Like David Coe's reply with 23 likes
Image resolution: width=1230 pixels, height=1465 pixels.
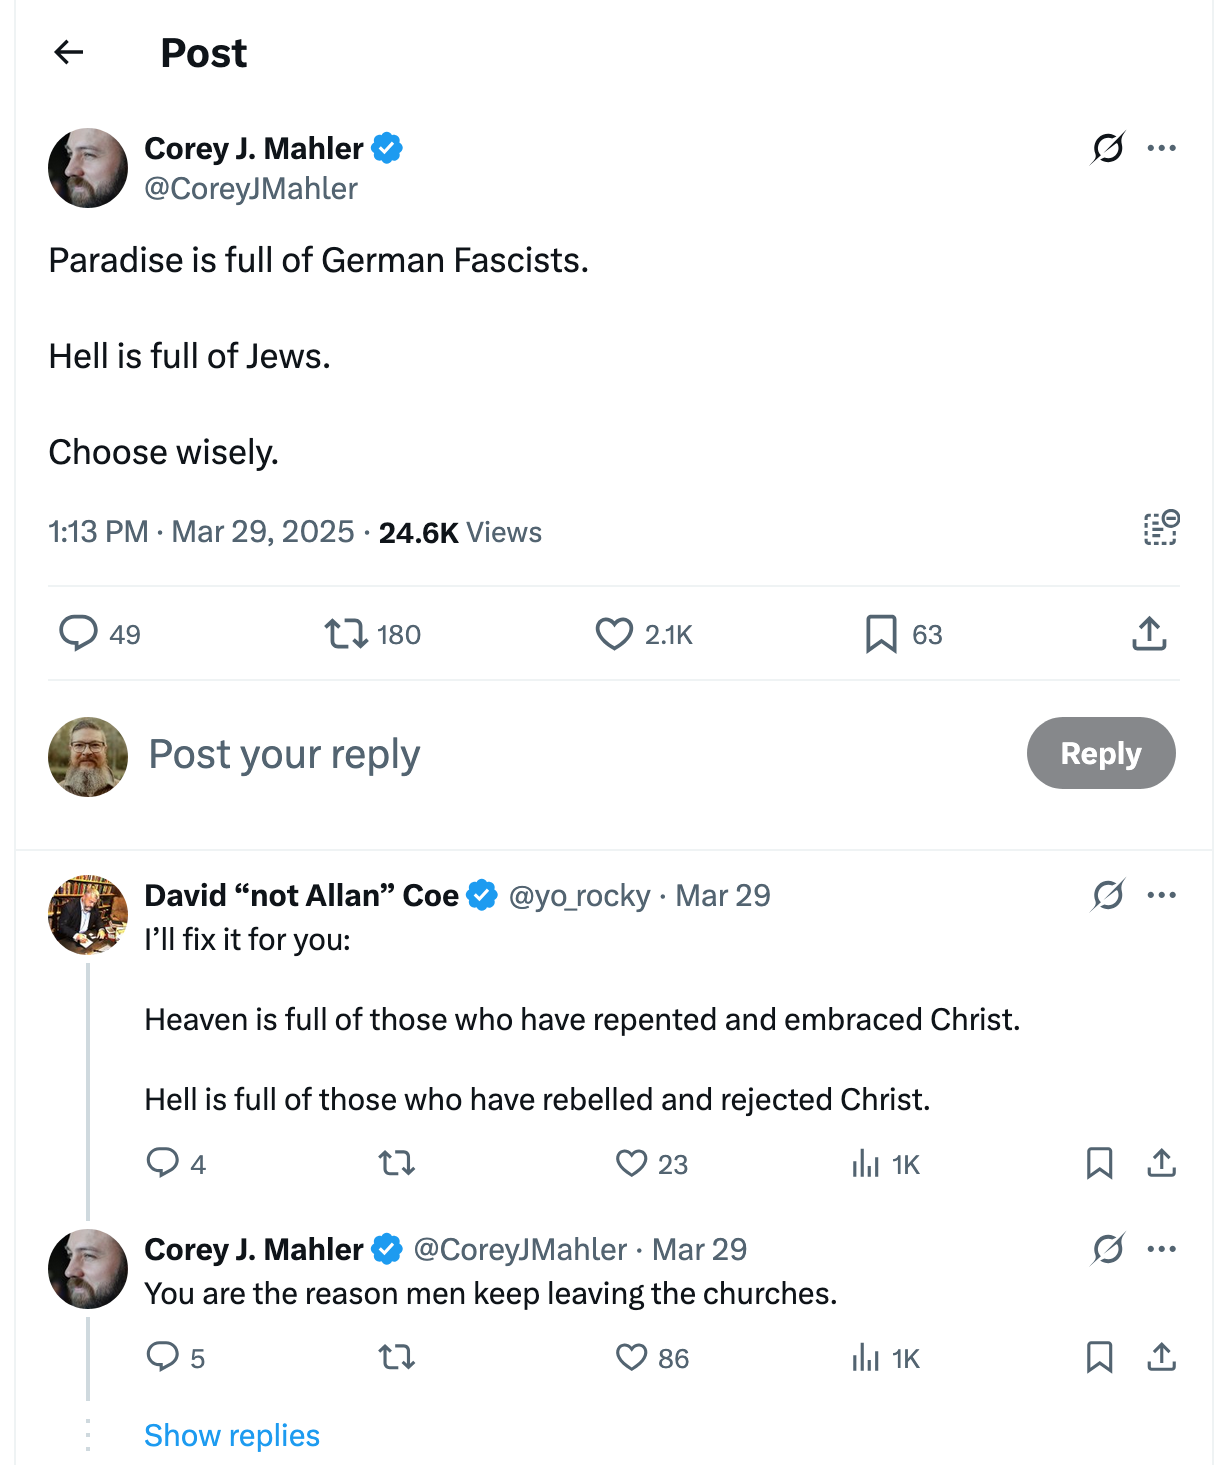(631, 1163)
